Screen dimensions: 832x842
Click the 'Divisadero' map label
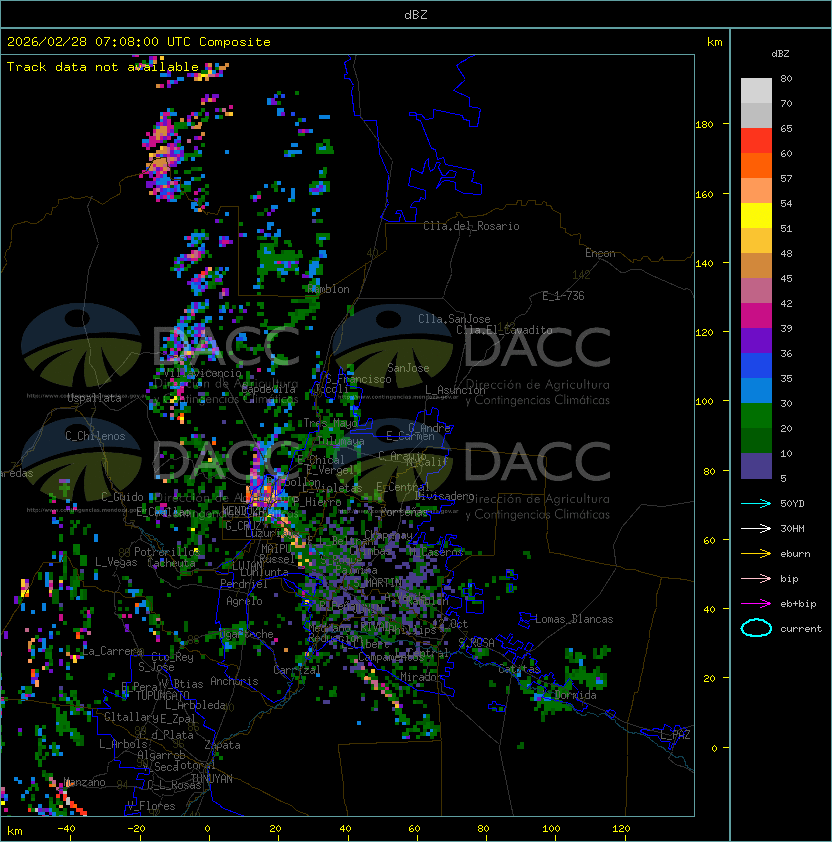tap(445, 496)
